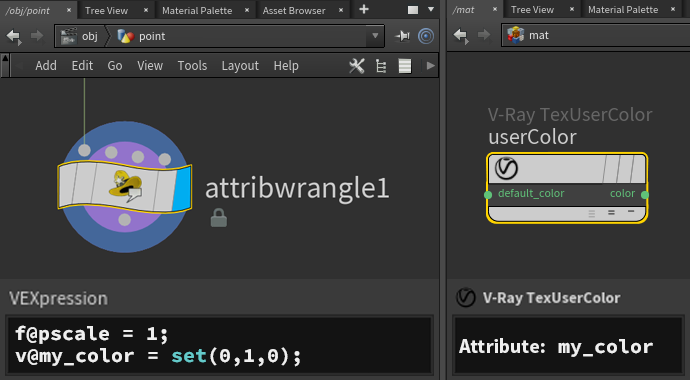The image size is (690, 380).
Task: Click into the VEXpression code field
Action: pos(220,345)
